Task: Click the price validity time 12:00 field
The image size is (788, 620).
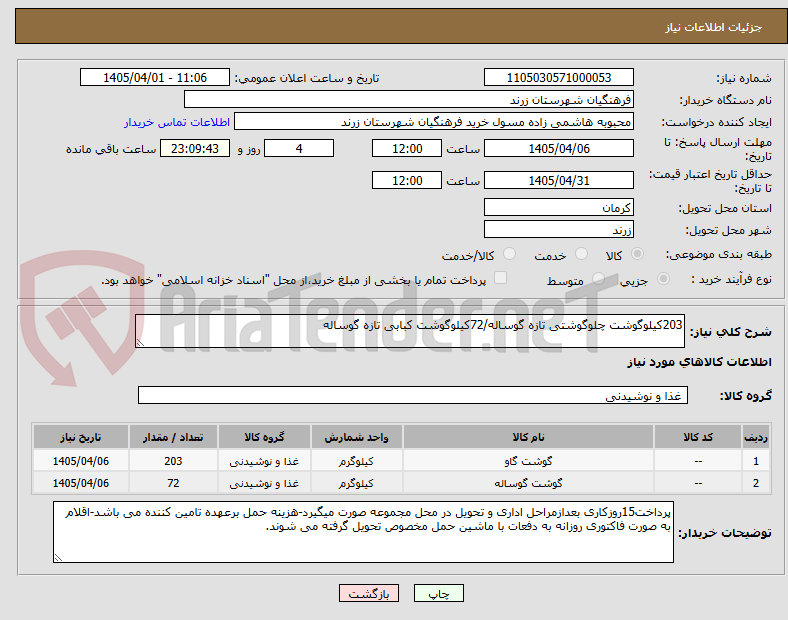Action: pos(407,180)
